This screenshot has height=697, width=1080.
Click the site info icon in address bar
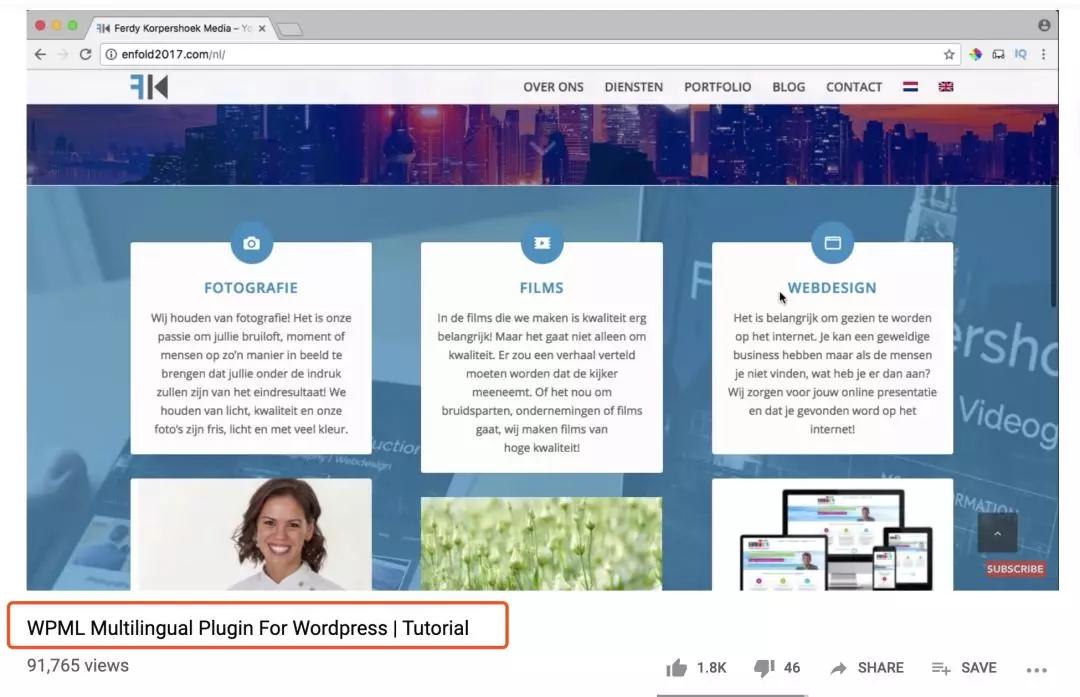pyautogui.click(x=110, y=54)
